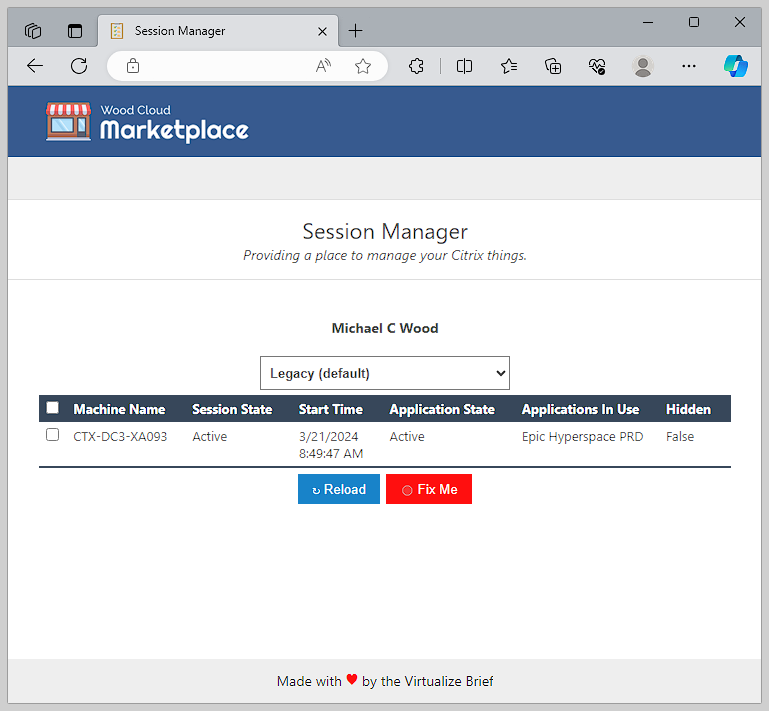The width and height of the screenshot is (769, 711).
Task: Open Browser essentials heart icon
Action: pyautogui.click(x=597, y=66)
